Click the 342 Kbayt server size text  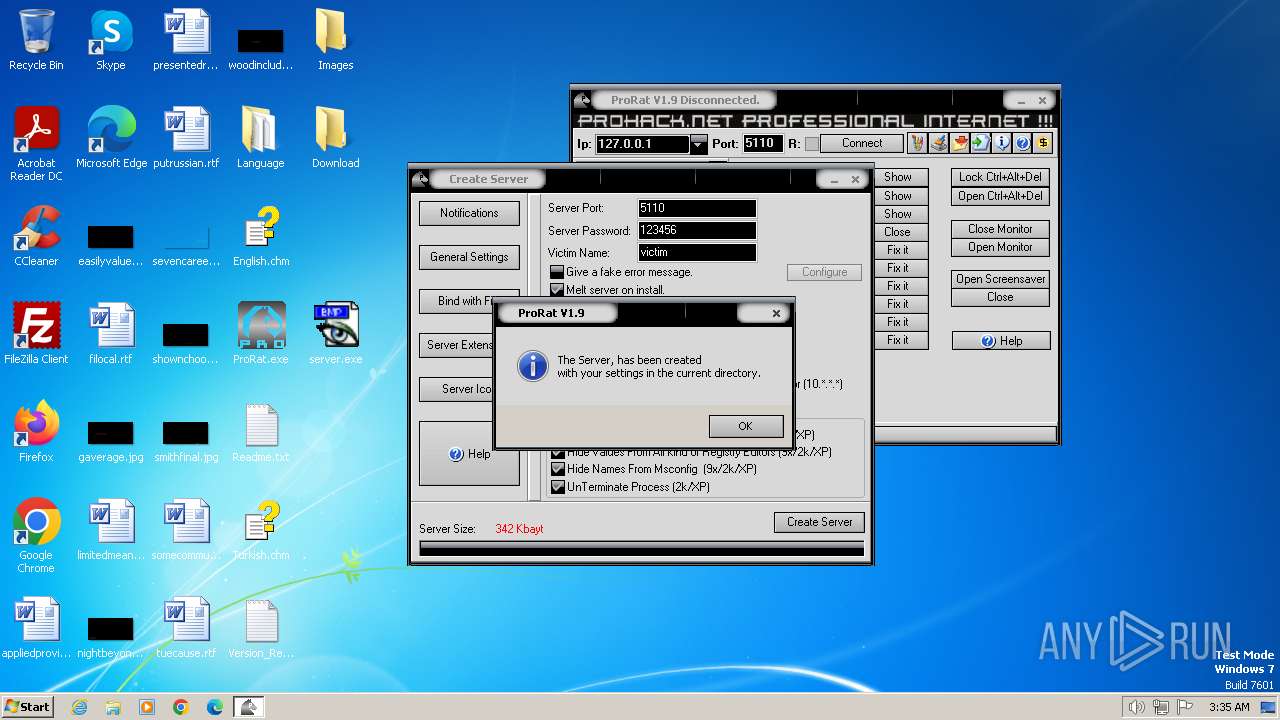coord(519,529)
